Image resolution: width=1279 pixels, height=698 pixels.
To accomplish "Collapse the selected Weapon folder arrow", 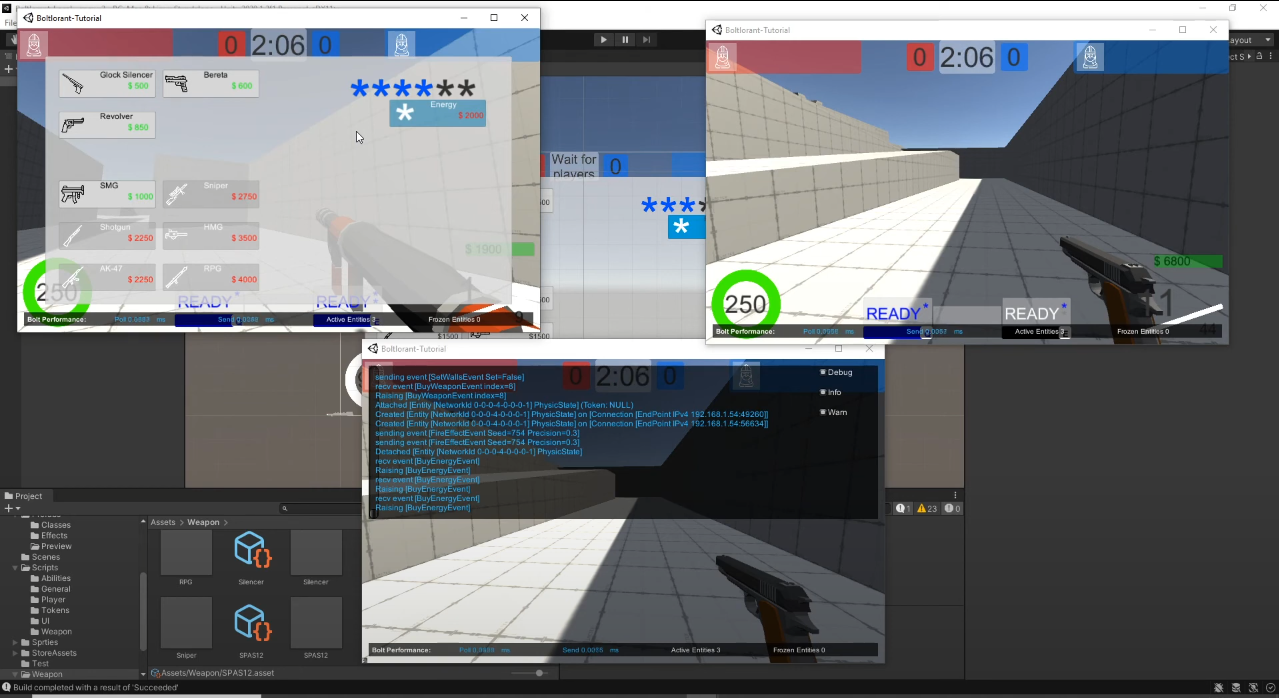I will coord(15,675).
